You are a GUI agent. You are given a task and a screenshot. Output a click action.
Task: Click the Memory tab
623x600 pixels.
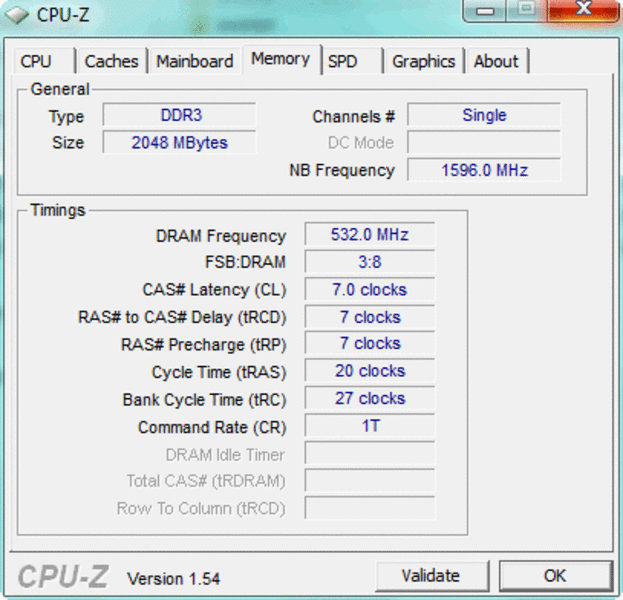pos(281,59)
